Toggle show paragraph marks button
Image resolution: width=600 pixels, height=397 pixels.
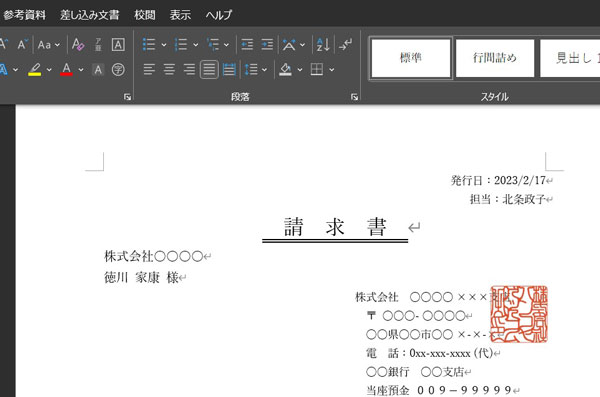[346, 45]
